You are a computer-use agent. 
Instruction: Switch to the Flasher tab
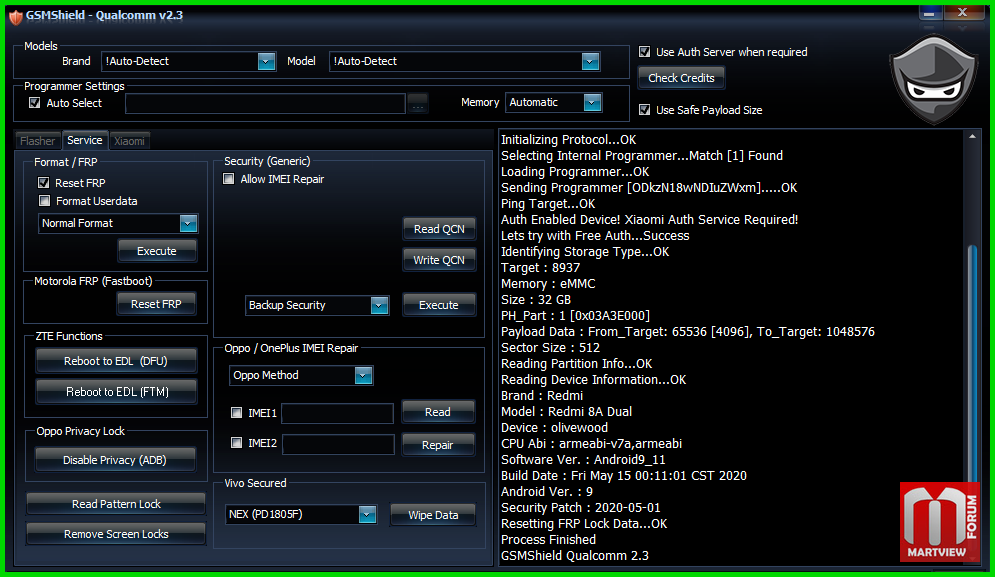click(37, 141)
